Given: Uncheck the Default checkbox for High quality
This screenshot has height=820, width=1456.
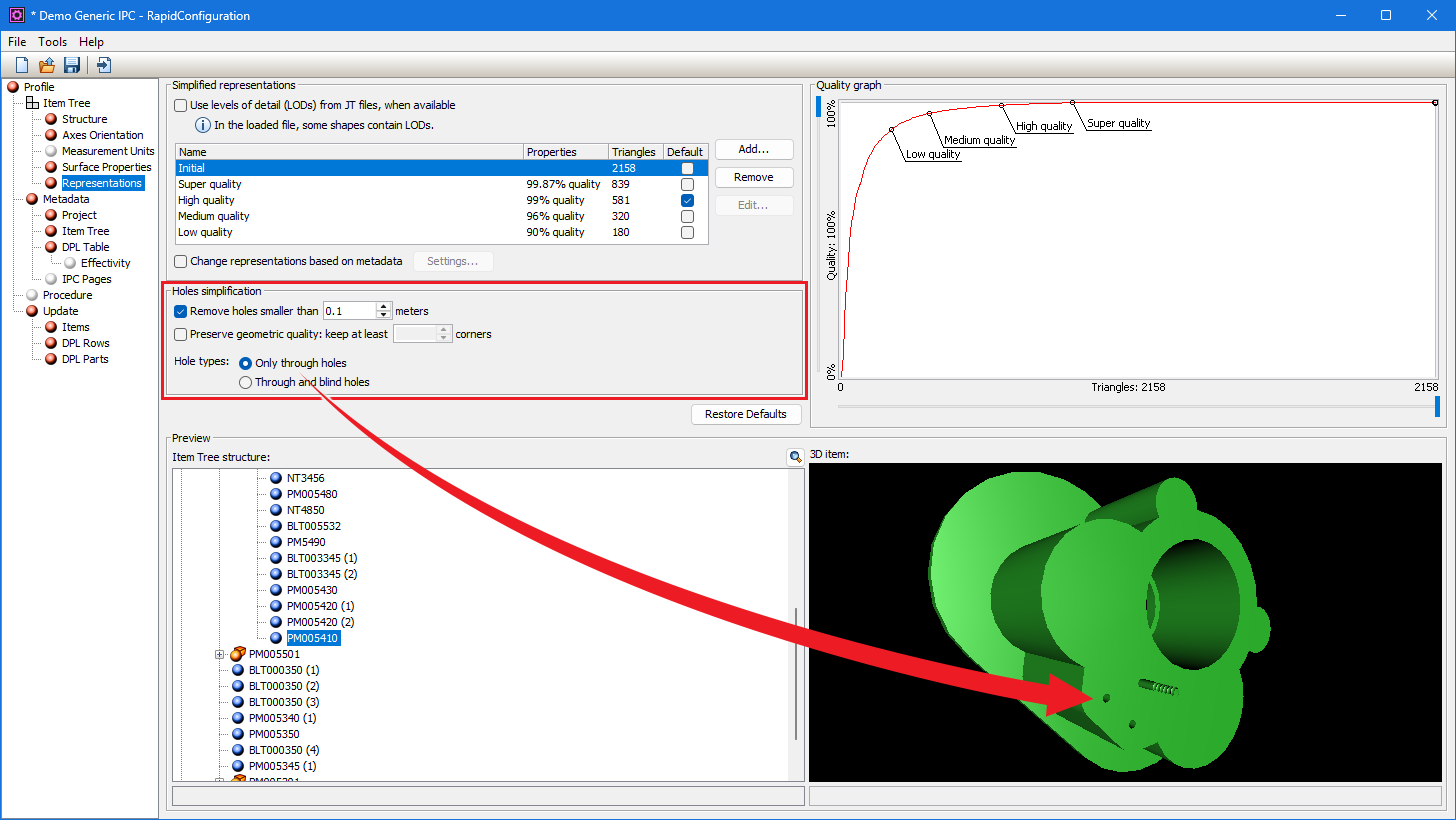Looking at the screenshot, I should [686, 200].
